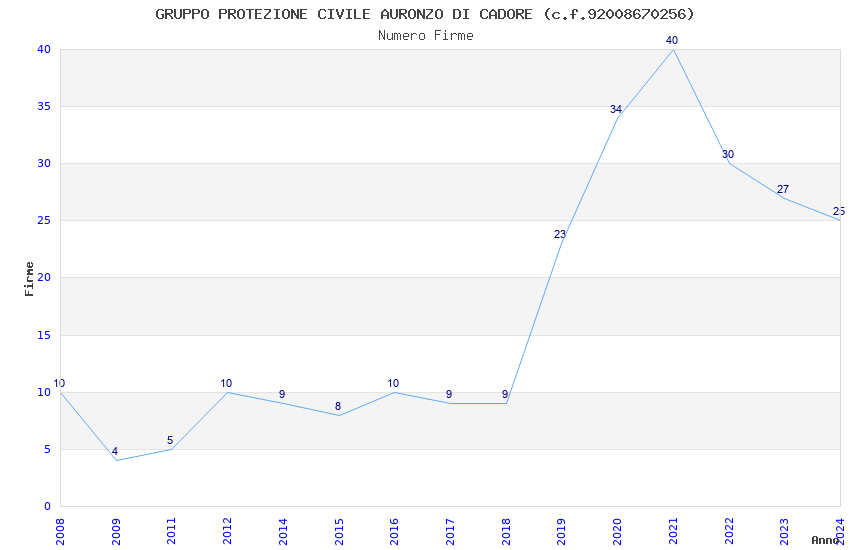Click x-axis year label 2018
This screenshot has height=550, width=850.
506,531
